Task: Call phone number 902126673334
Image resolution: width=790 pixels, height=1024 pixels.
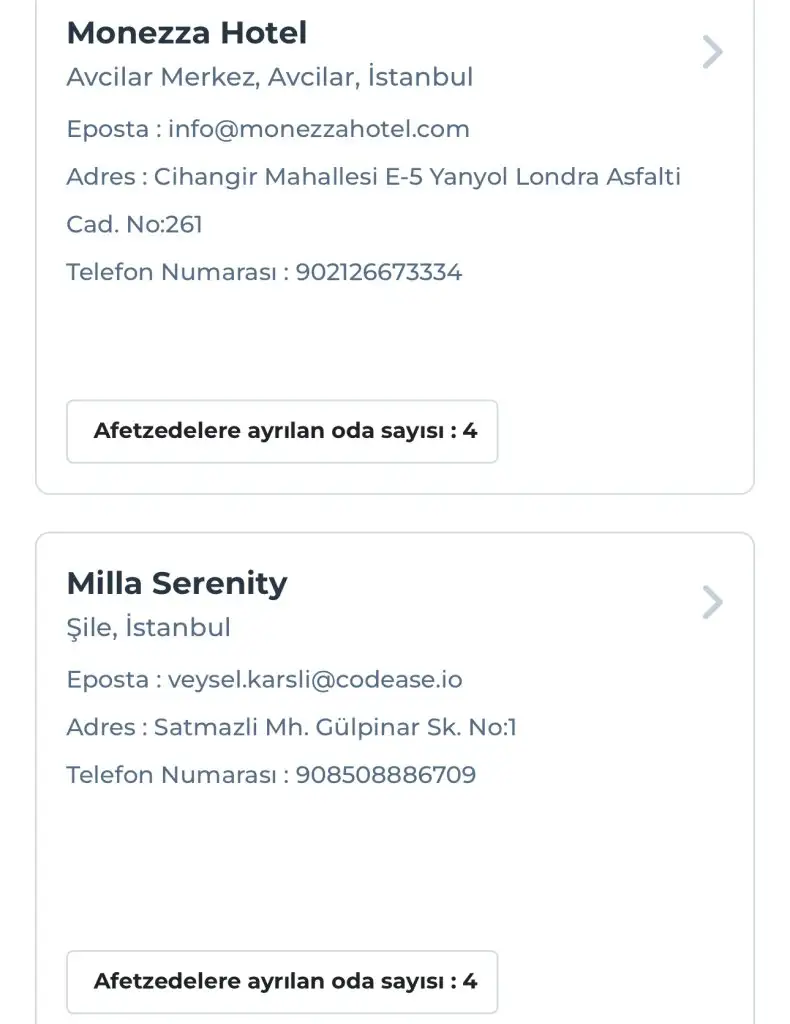Action: (379, 272)
